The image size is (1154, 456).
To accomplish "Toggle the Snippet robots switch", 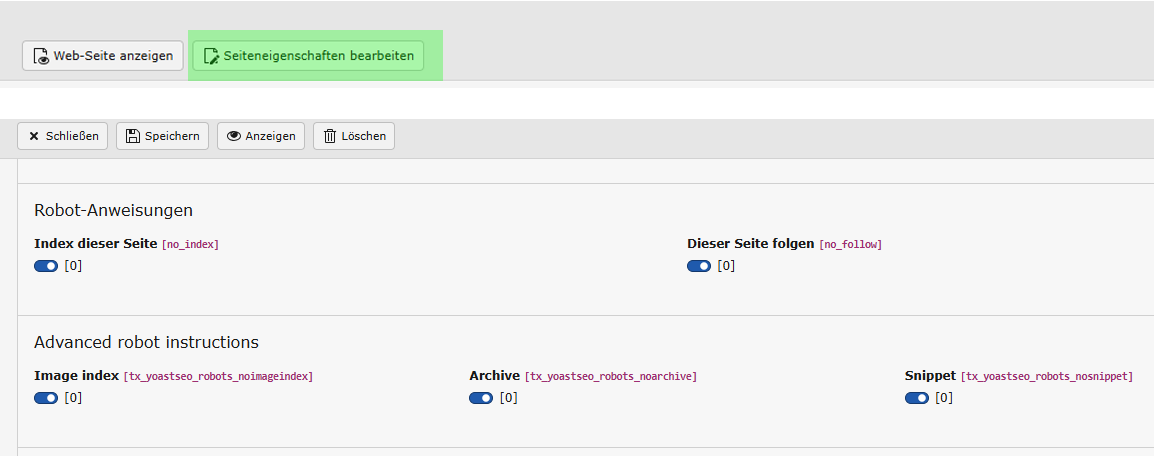I will tap(917, 398).
